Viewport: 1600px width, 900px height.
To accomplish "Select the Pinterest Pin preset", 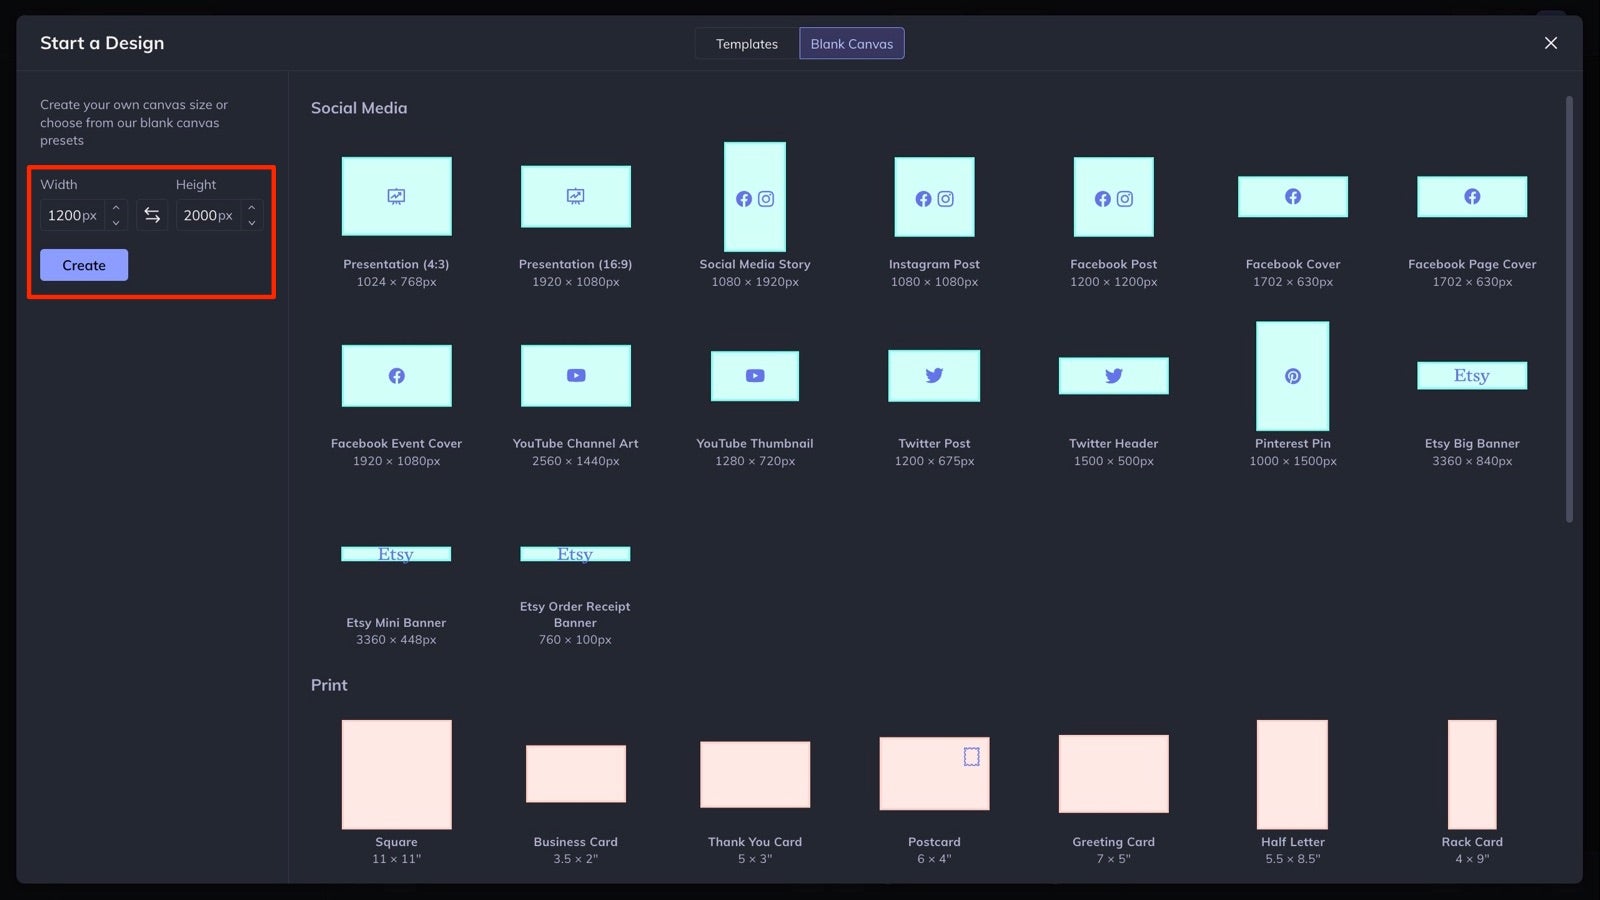I will tap(1292, 376).
